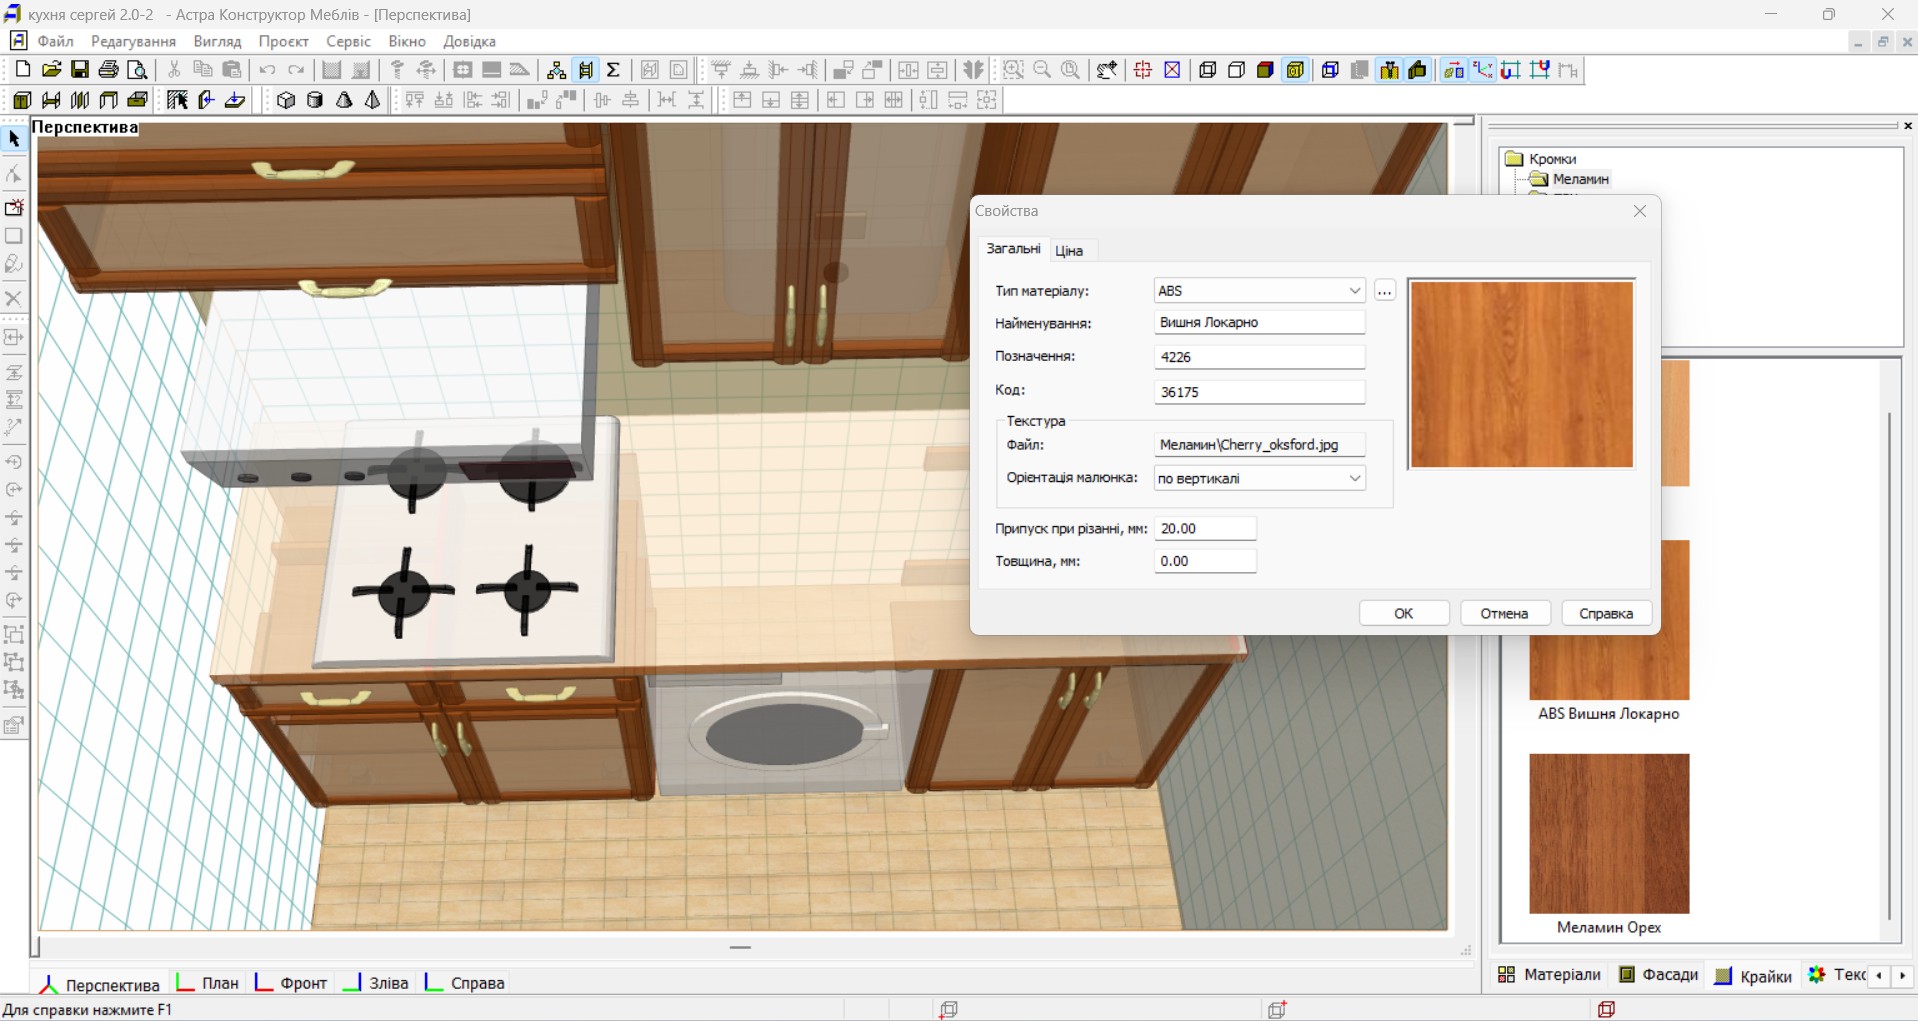Click the Print icon in toolbar
The image size is (1918, 1021).
109,70
